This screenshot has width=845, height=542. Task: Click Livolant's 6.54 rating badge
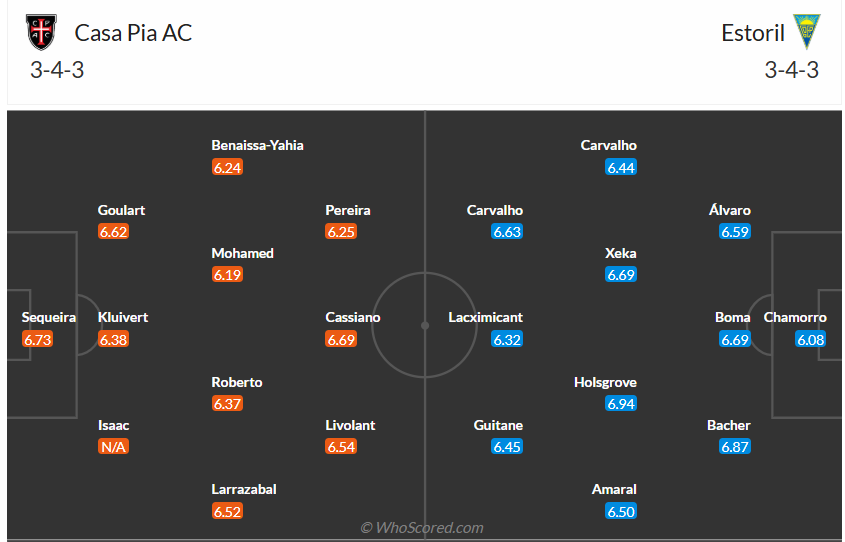click(341, 447)
